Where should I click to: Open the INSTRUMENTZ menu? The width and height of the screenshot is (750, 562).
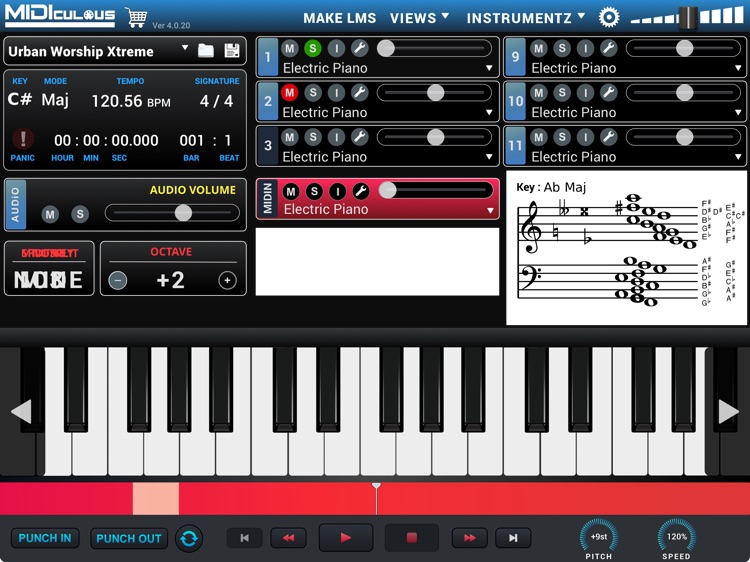click(526, 18)
